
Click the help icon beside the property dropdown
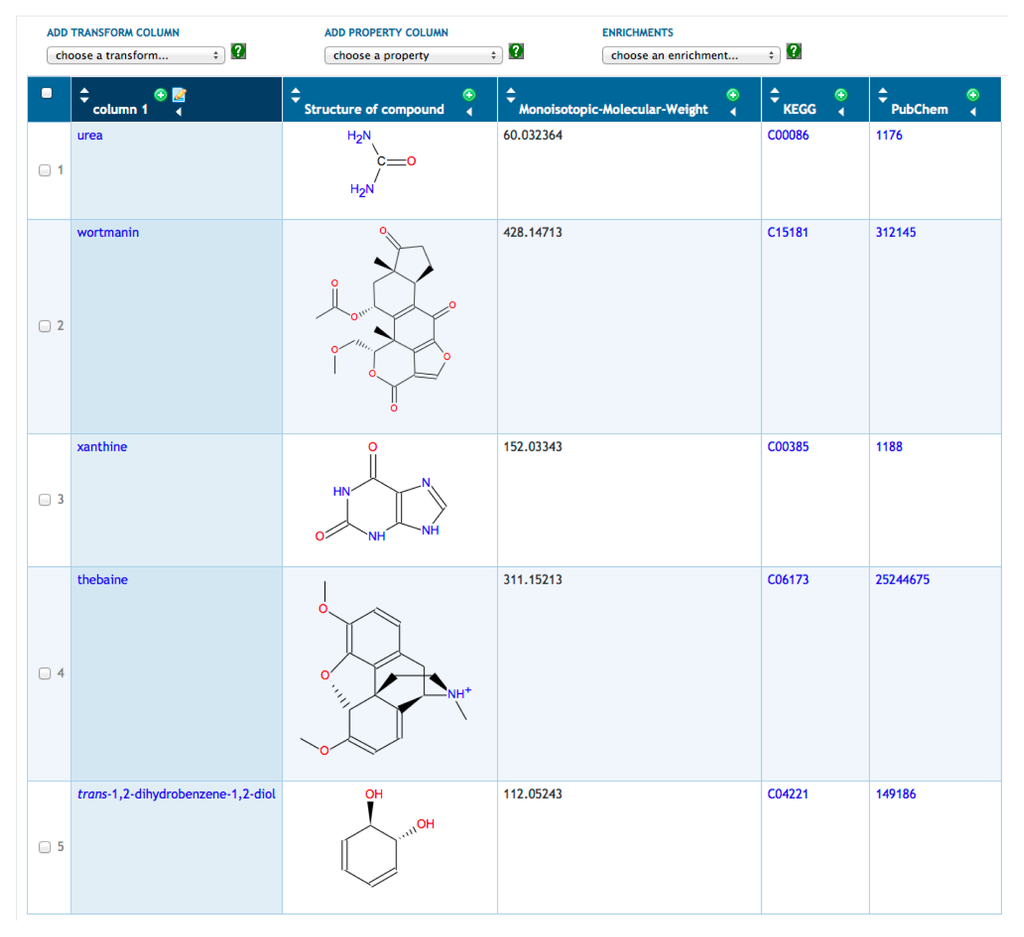516,52
